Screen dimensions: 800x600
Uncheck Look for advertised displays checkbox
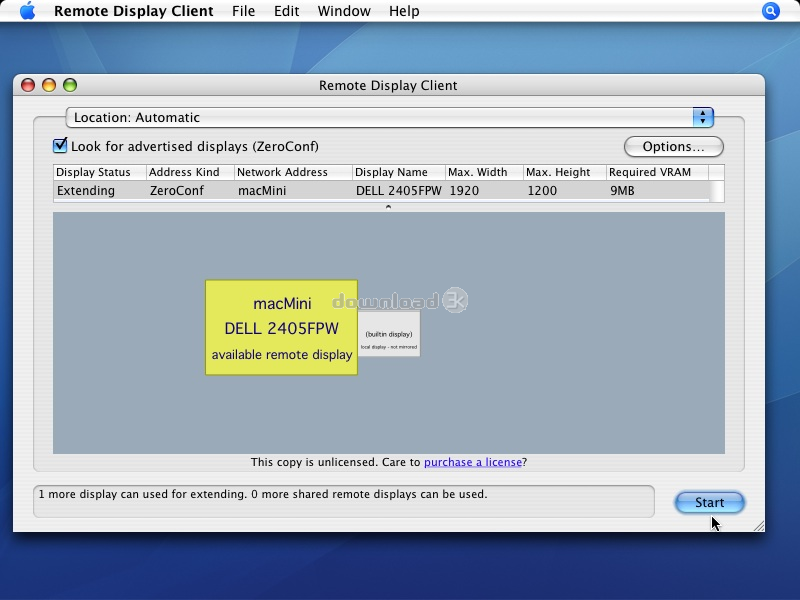[x=60, y=146]
